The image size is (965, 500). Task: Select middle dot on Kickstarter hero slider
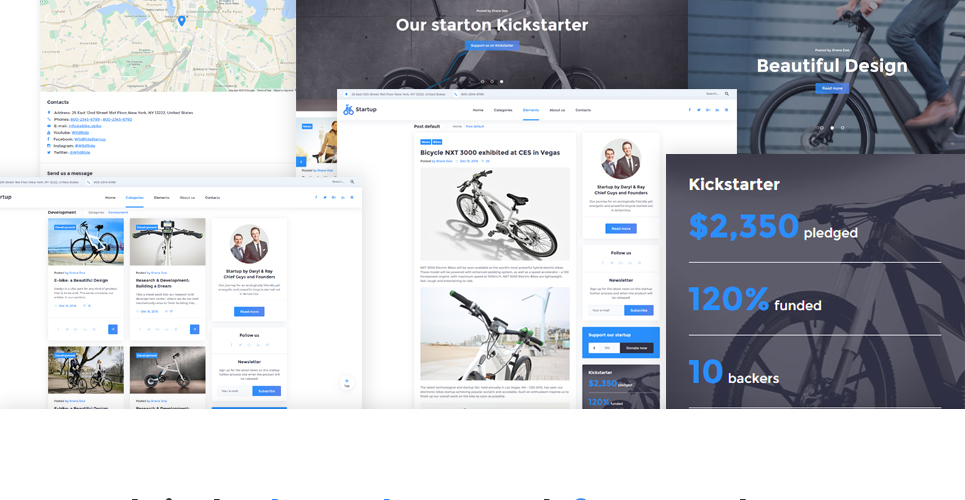[492, 81]
